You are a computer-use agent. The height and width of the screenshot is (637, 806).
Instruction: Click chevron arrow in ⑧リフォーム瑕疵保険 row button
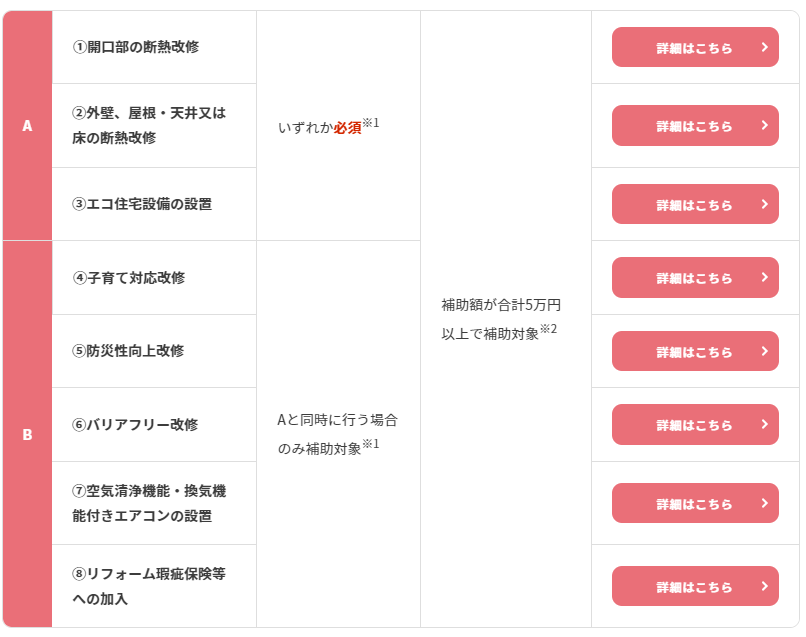(x=764, y=586)
